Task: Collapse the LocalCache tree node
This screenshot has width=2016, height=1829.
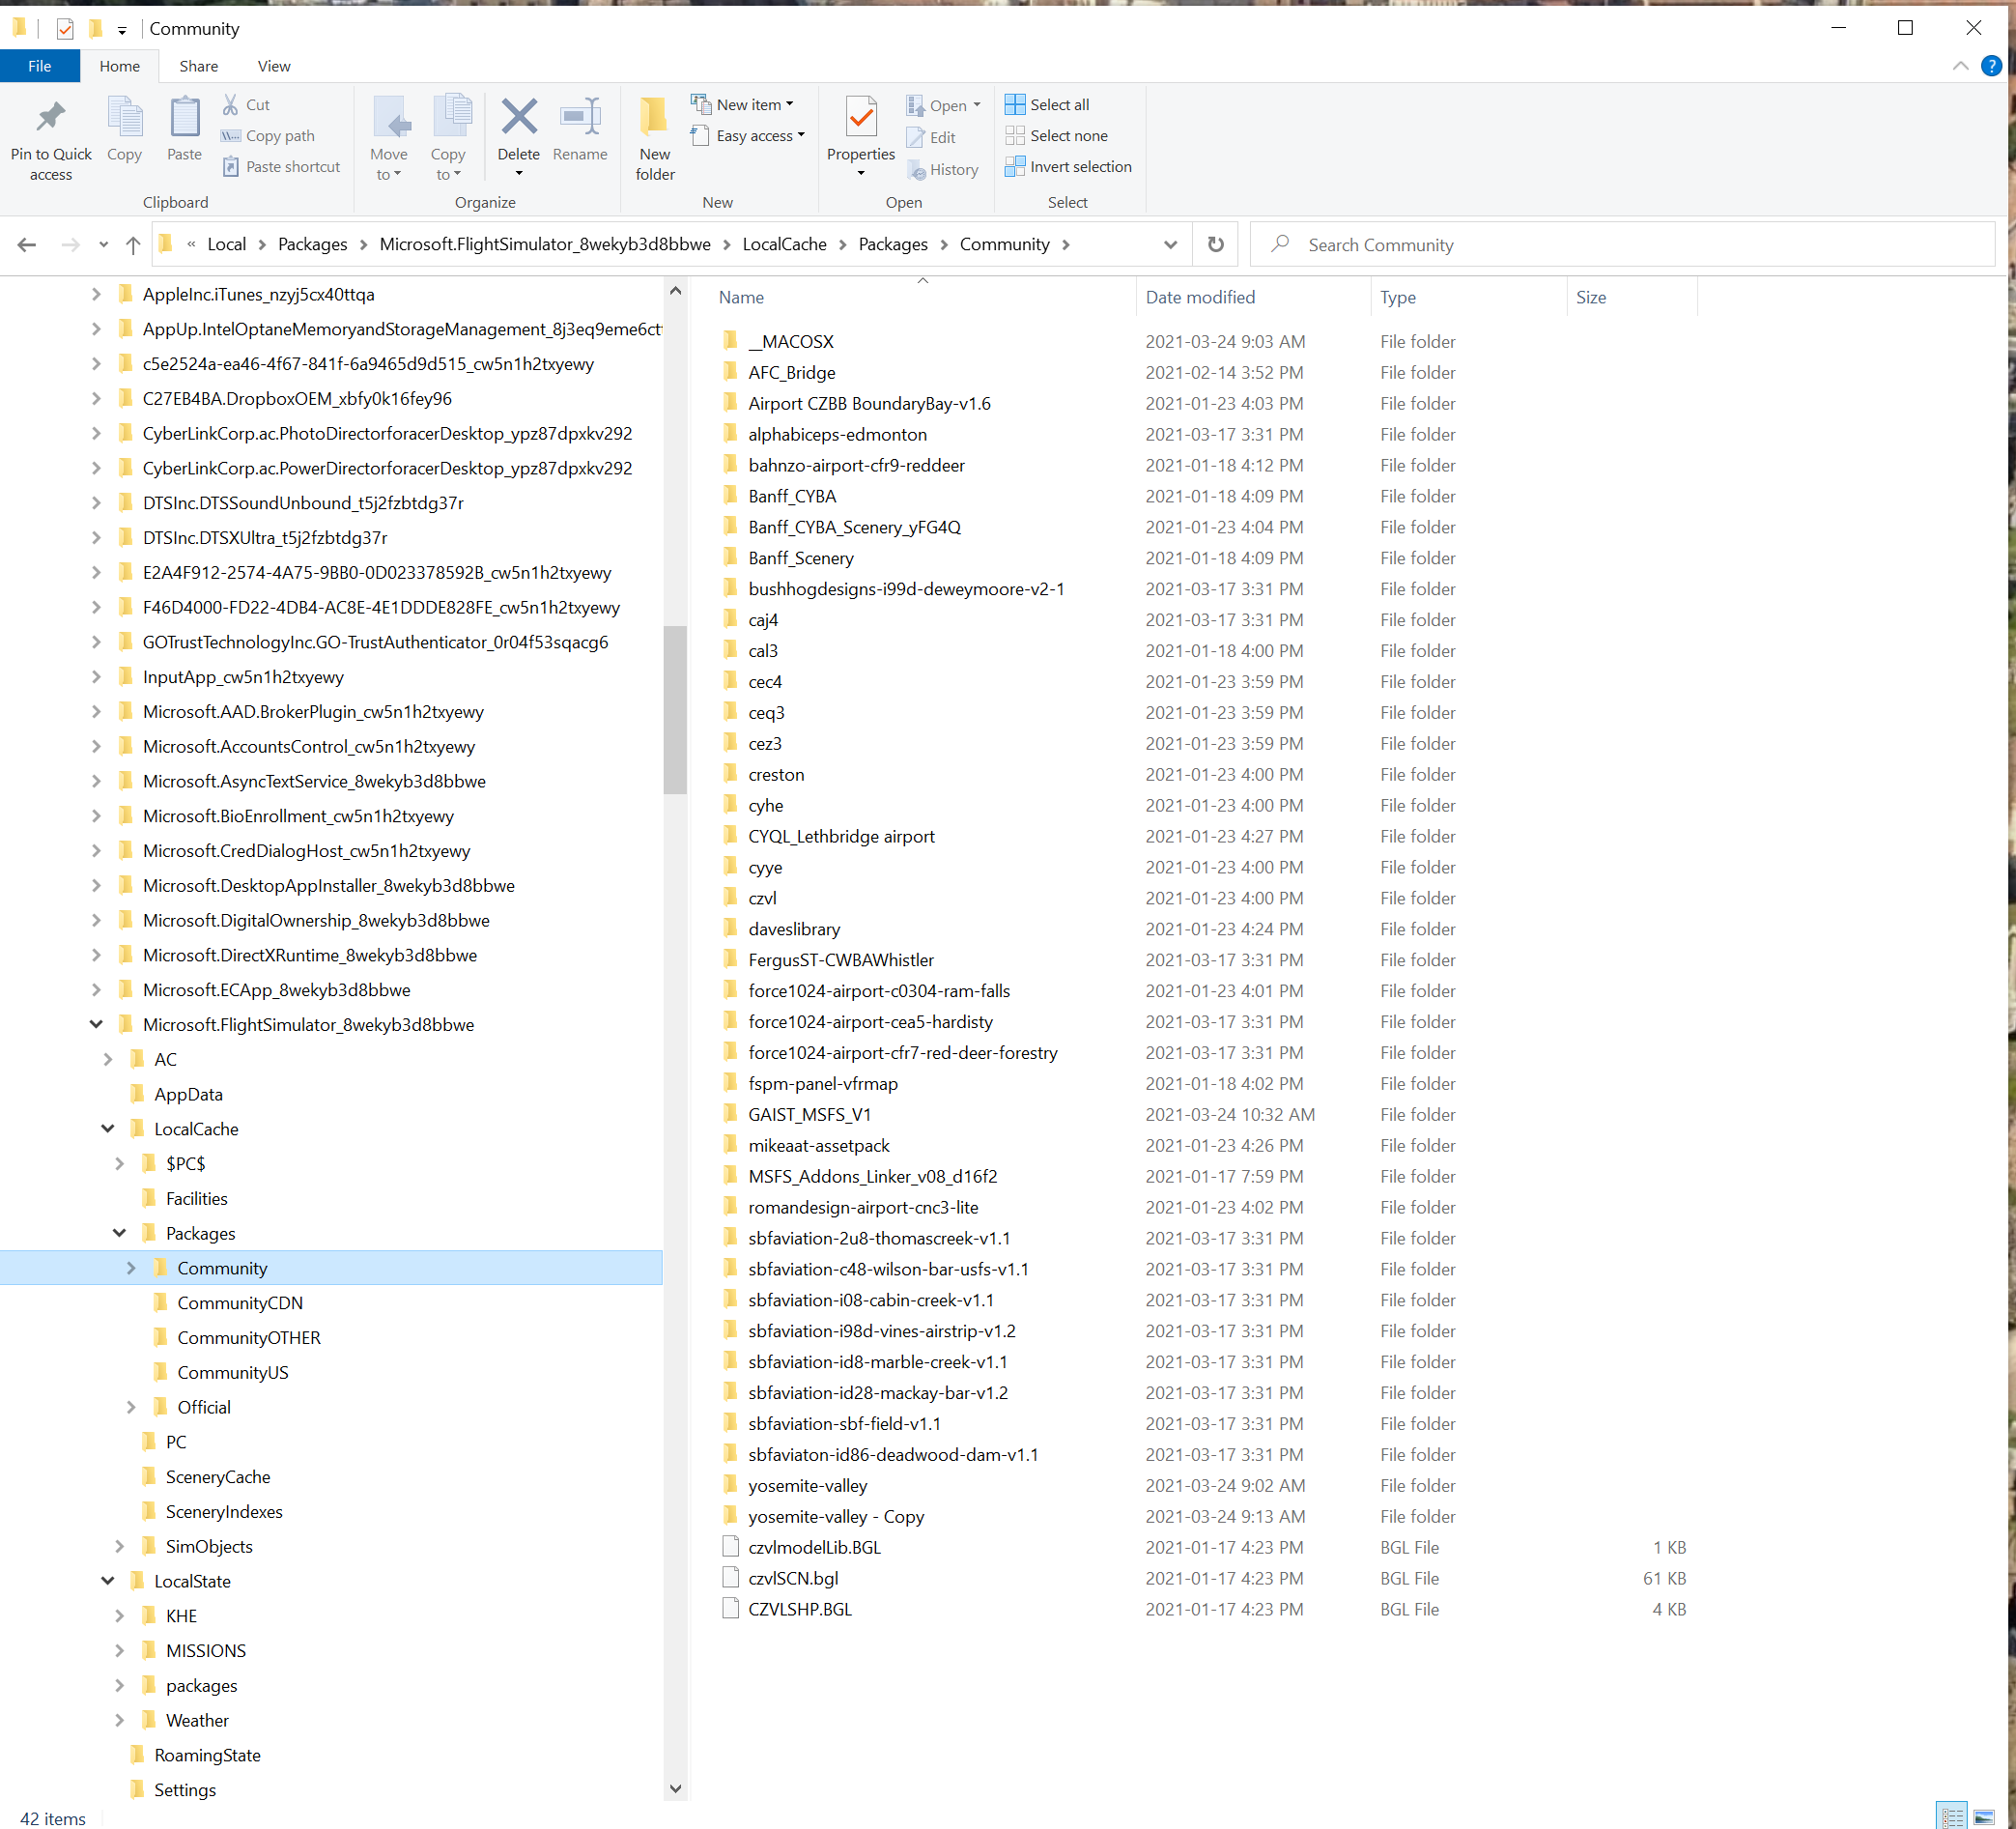Action: [108, 1129]
